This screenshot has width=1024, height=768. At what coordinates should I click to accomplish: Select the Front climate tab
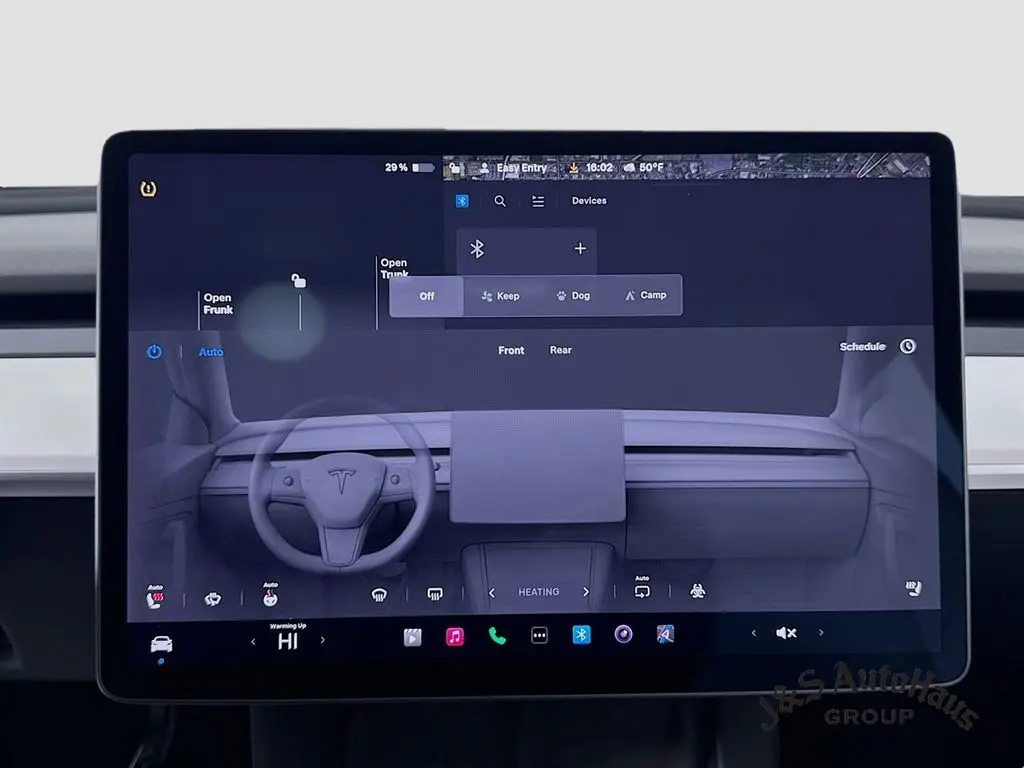(x=511, y=351)
